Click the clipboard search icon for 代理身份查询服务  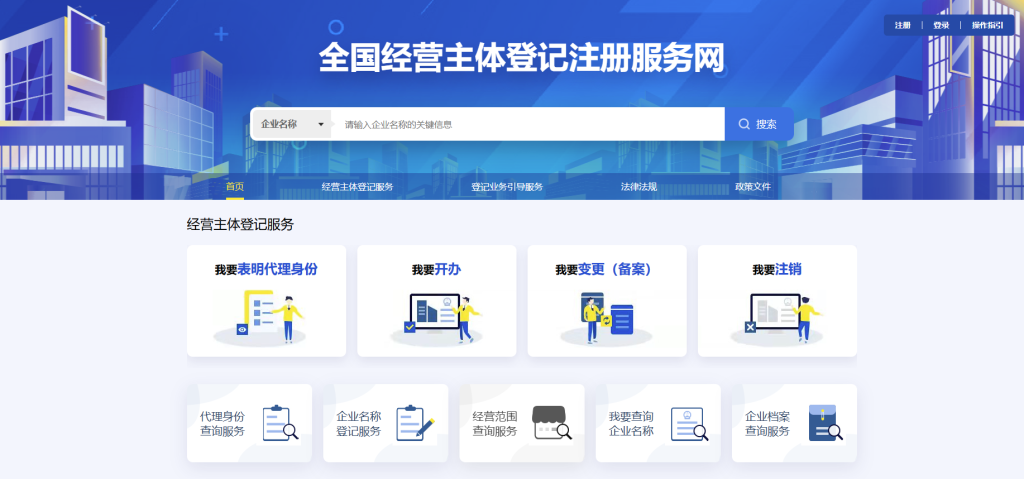click(x=280, y=423)
